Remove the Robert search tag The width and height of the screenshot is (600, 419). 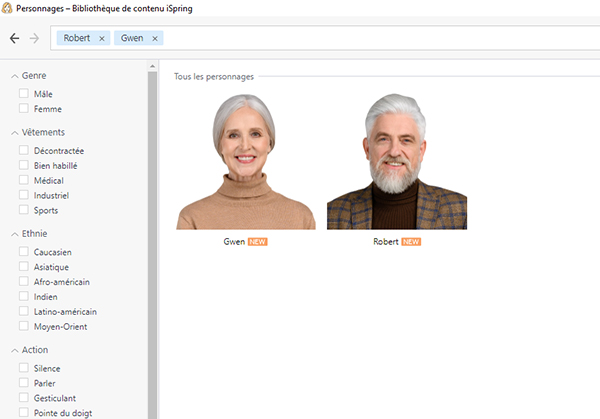(101, 39)
